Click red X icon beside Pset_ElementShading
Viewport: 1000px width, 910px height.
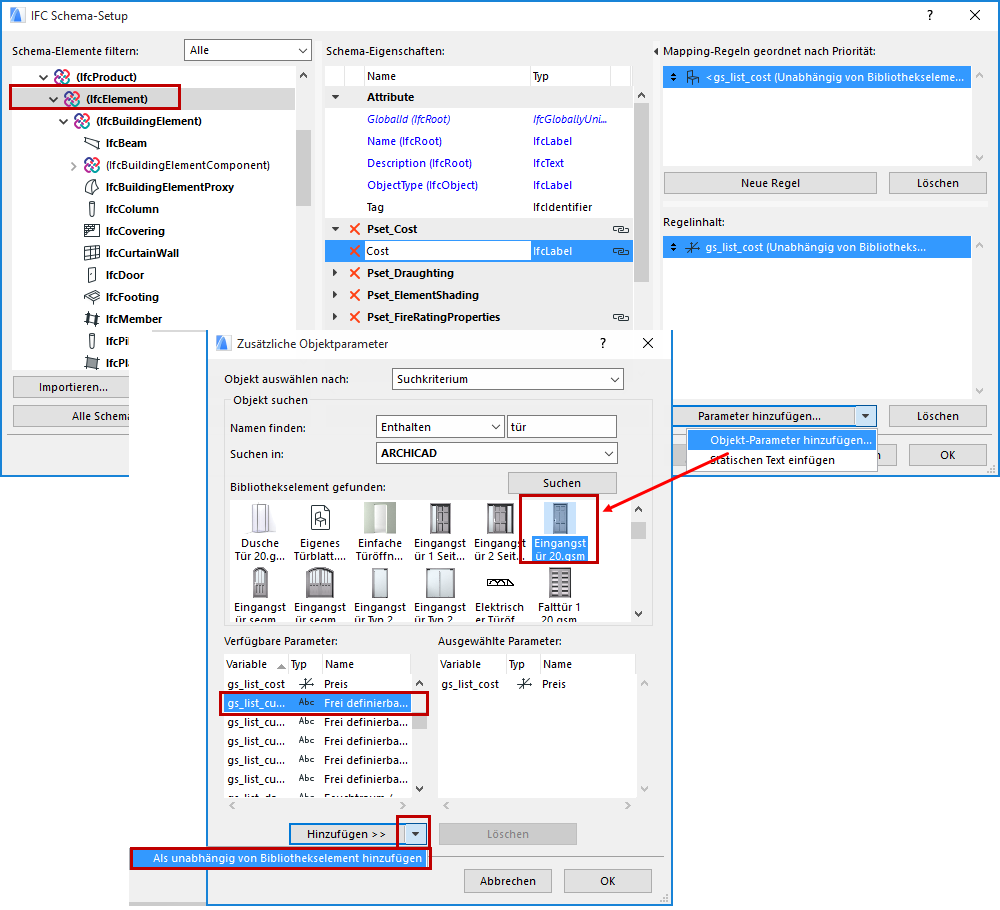click(x=355, y=295)
